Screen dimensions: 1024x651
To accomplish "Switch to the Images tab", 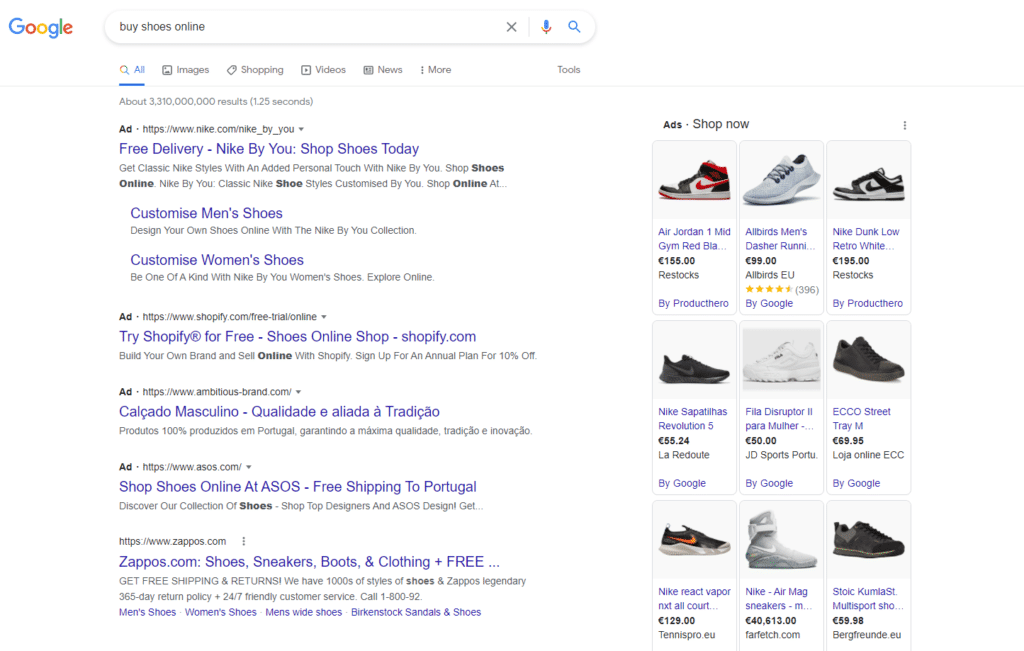I will pyautogui.click(x=185, y=70).
